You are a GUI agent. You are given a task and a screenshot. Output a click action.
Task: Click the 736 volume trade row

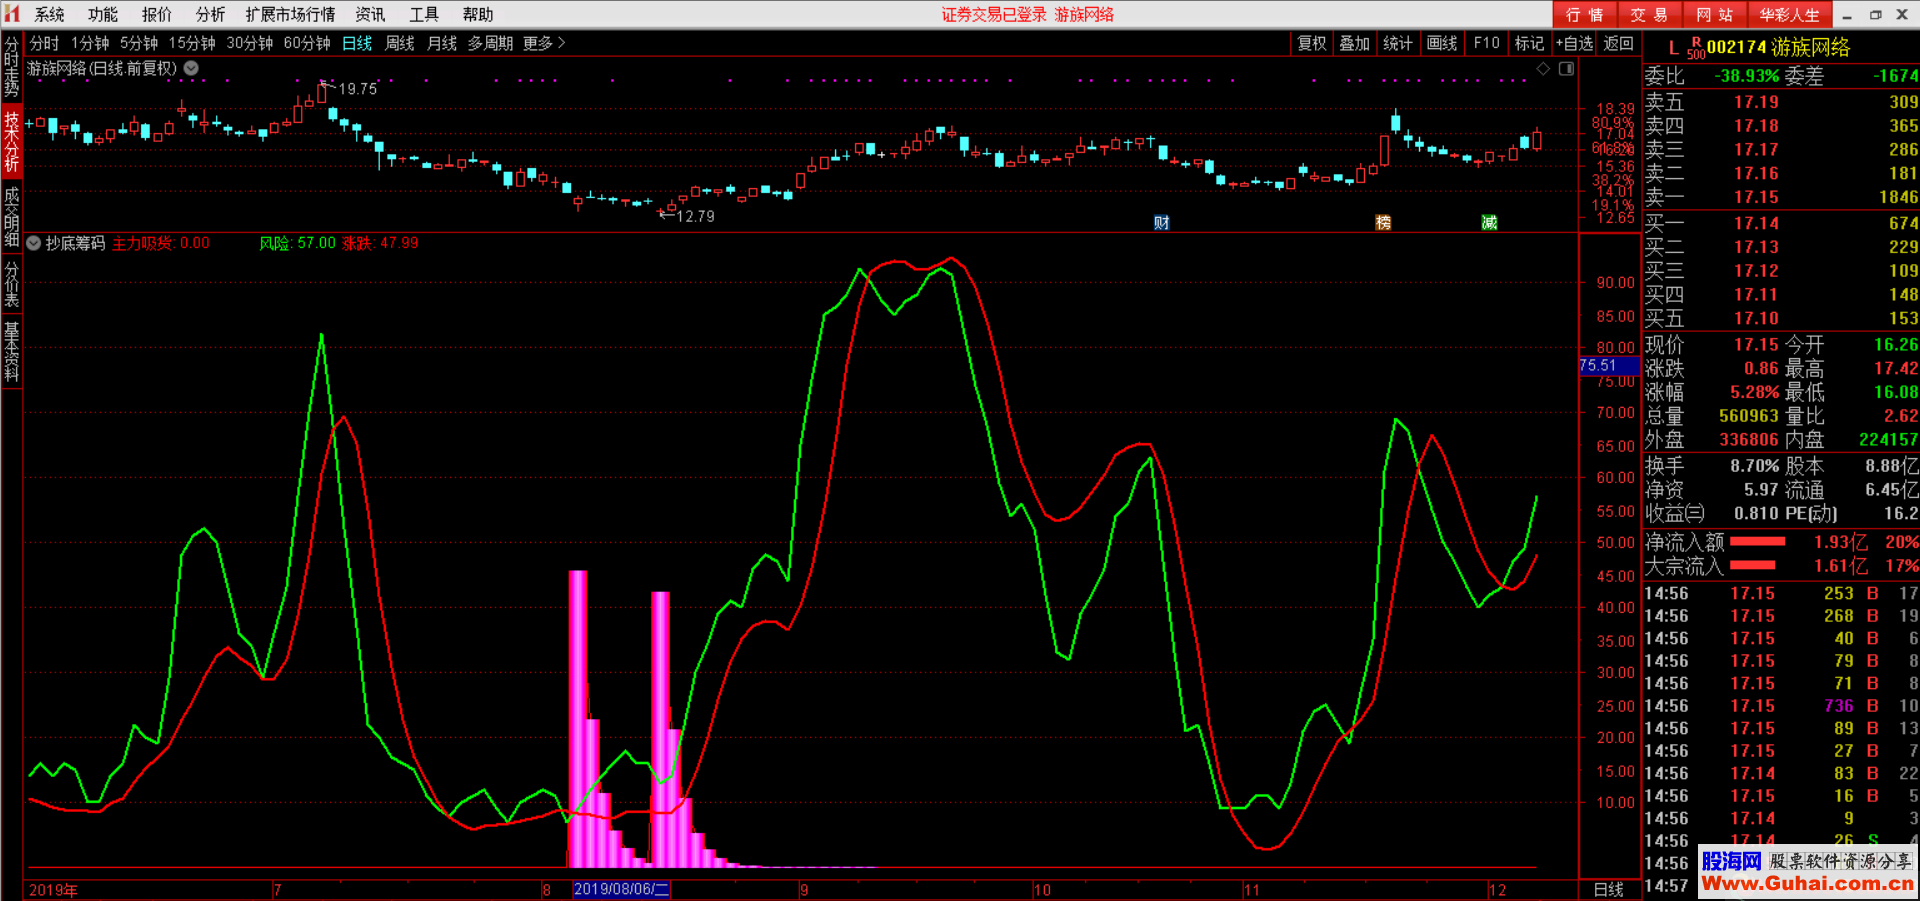coord(1780,706)
